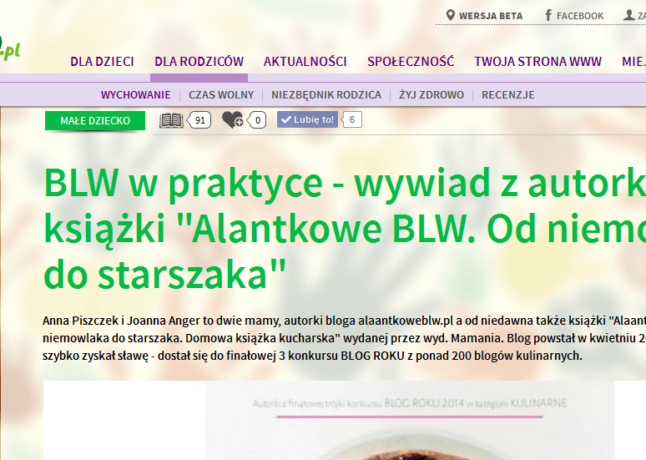Select the 'Żyj zdrowo' subcategory
Image resolution: width=646 pixels, height=460 pixels.
(431, 95)
